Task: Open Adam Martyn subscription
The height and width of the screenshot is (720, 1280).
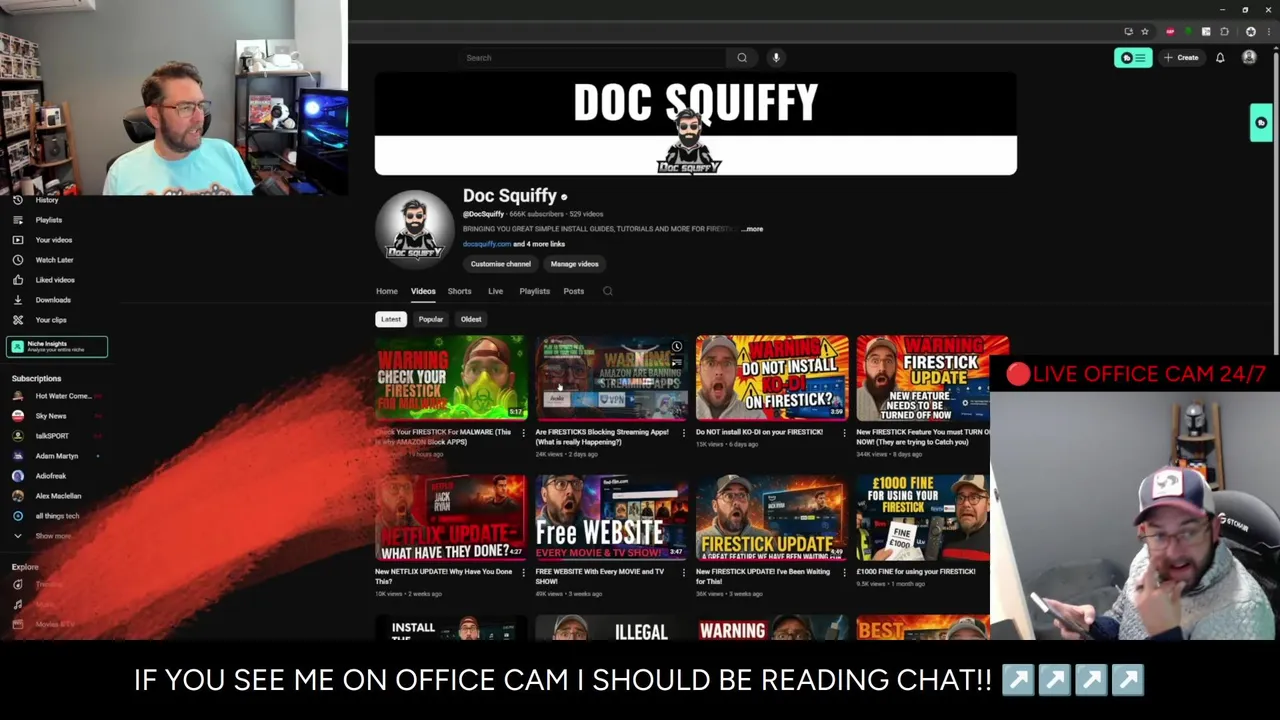Action: click(56, 456)
